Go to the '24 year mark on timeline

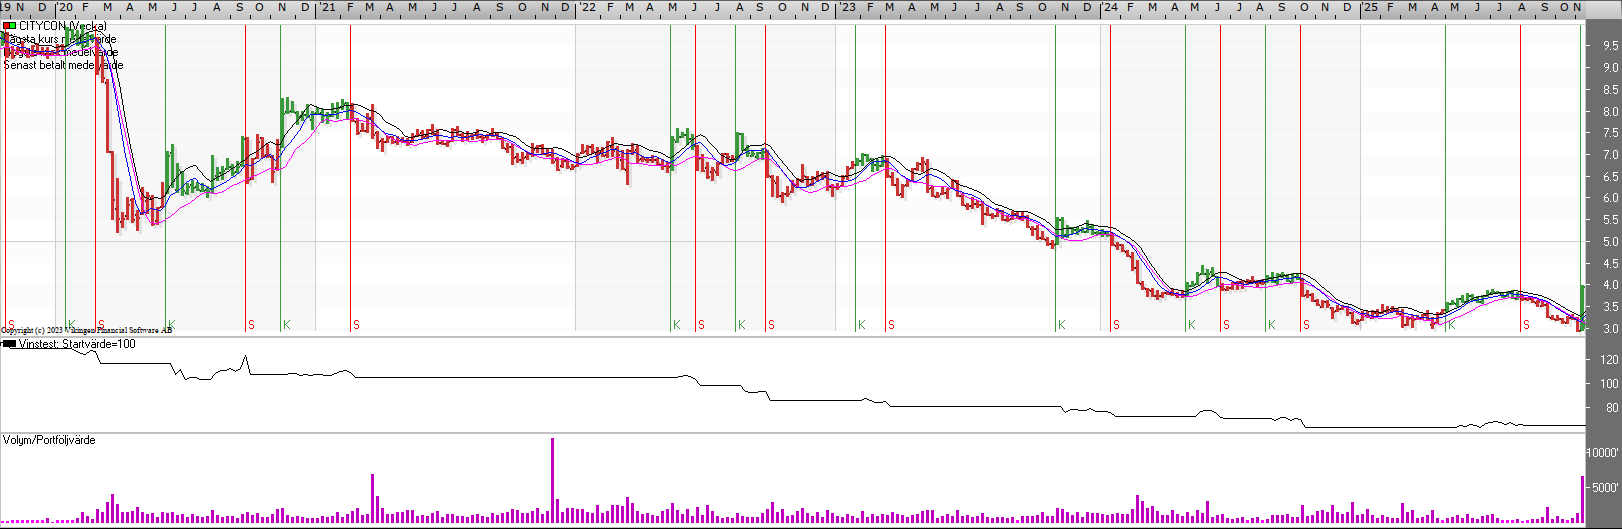1109,7
